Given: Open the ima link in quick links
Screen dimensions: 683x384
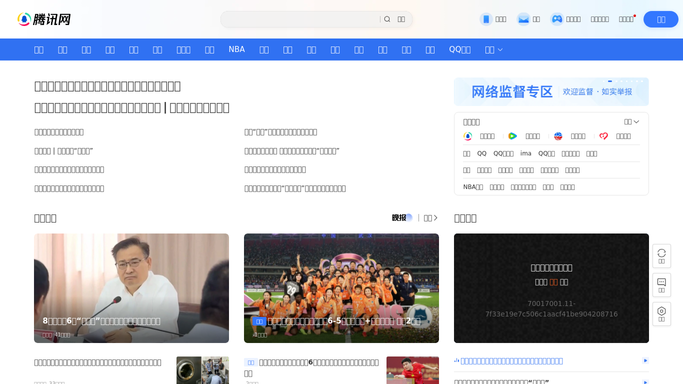Looking at the screenshot, I should click(526, 153).
